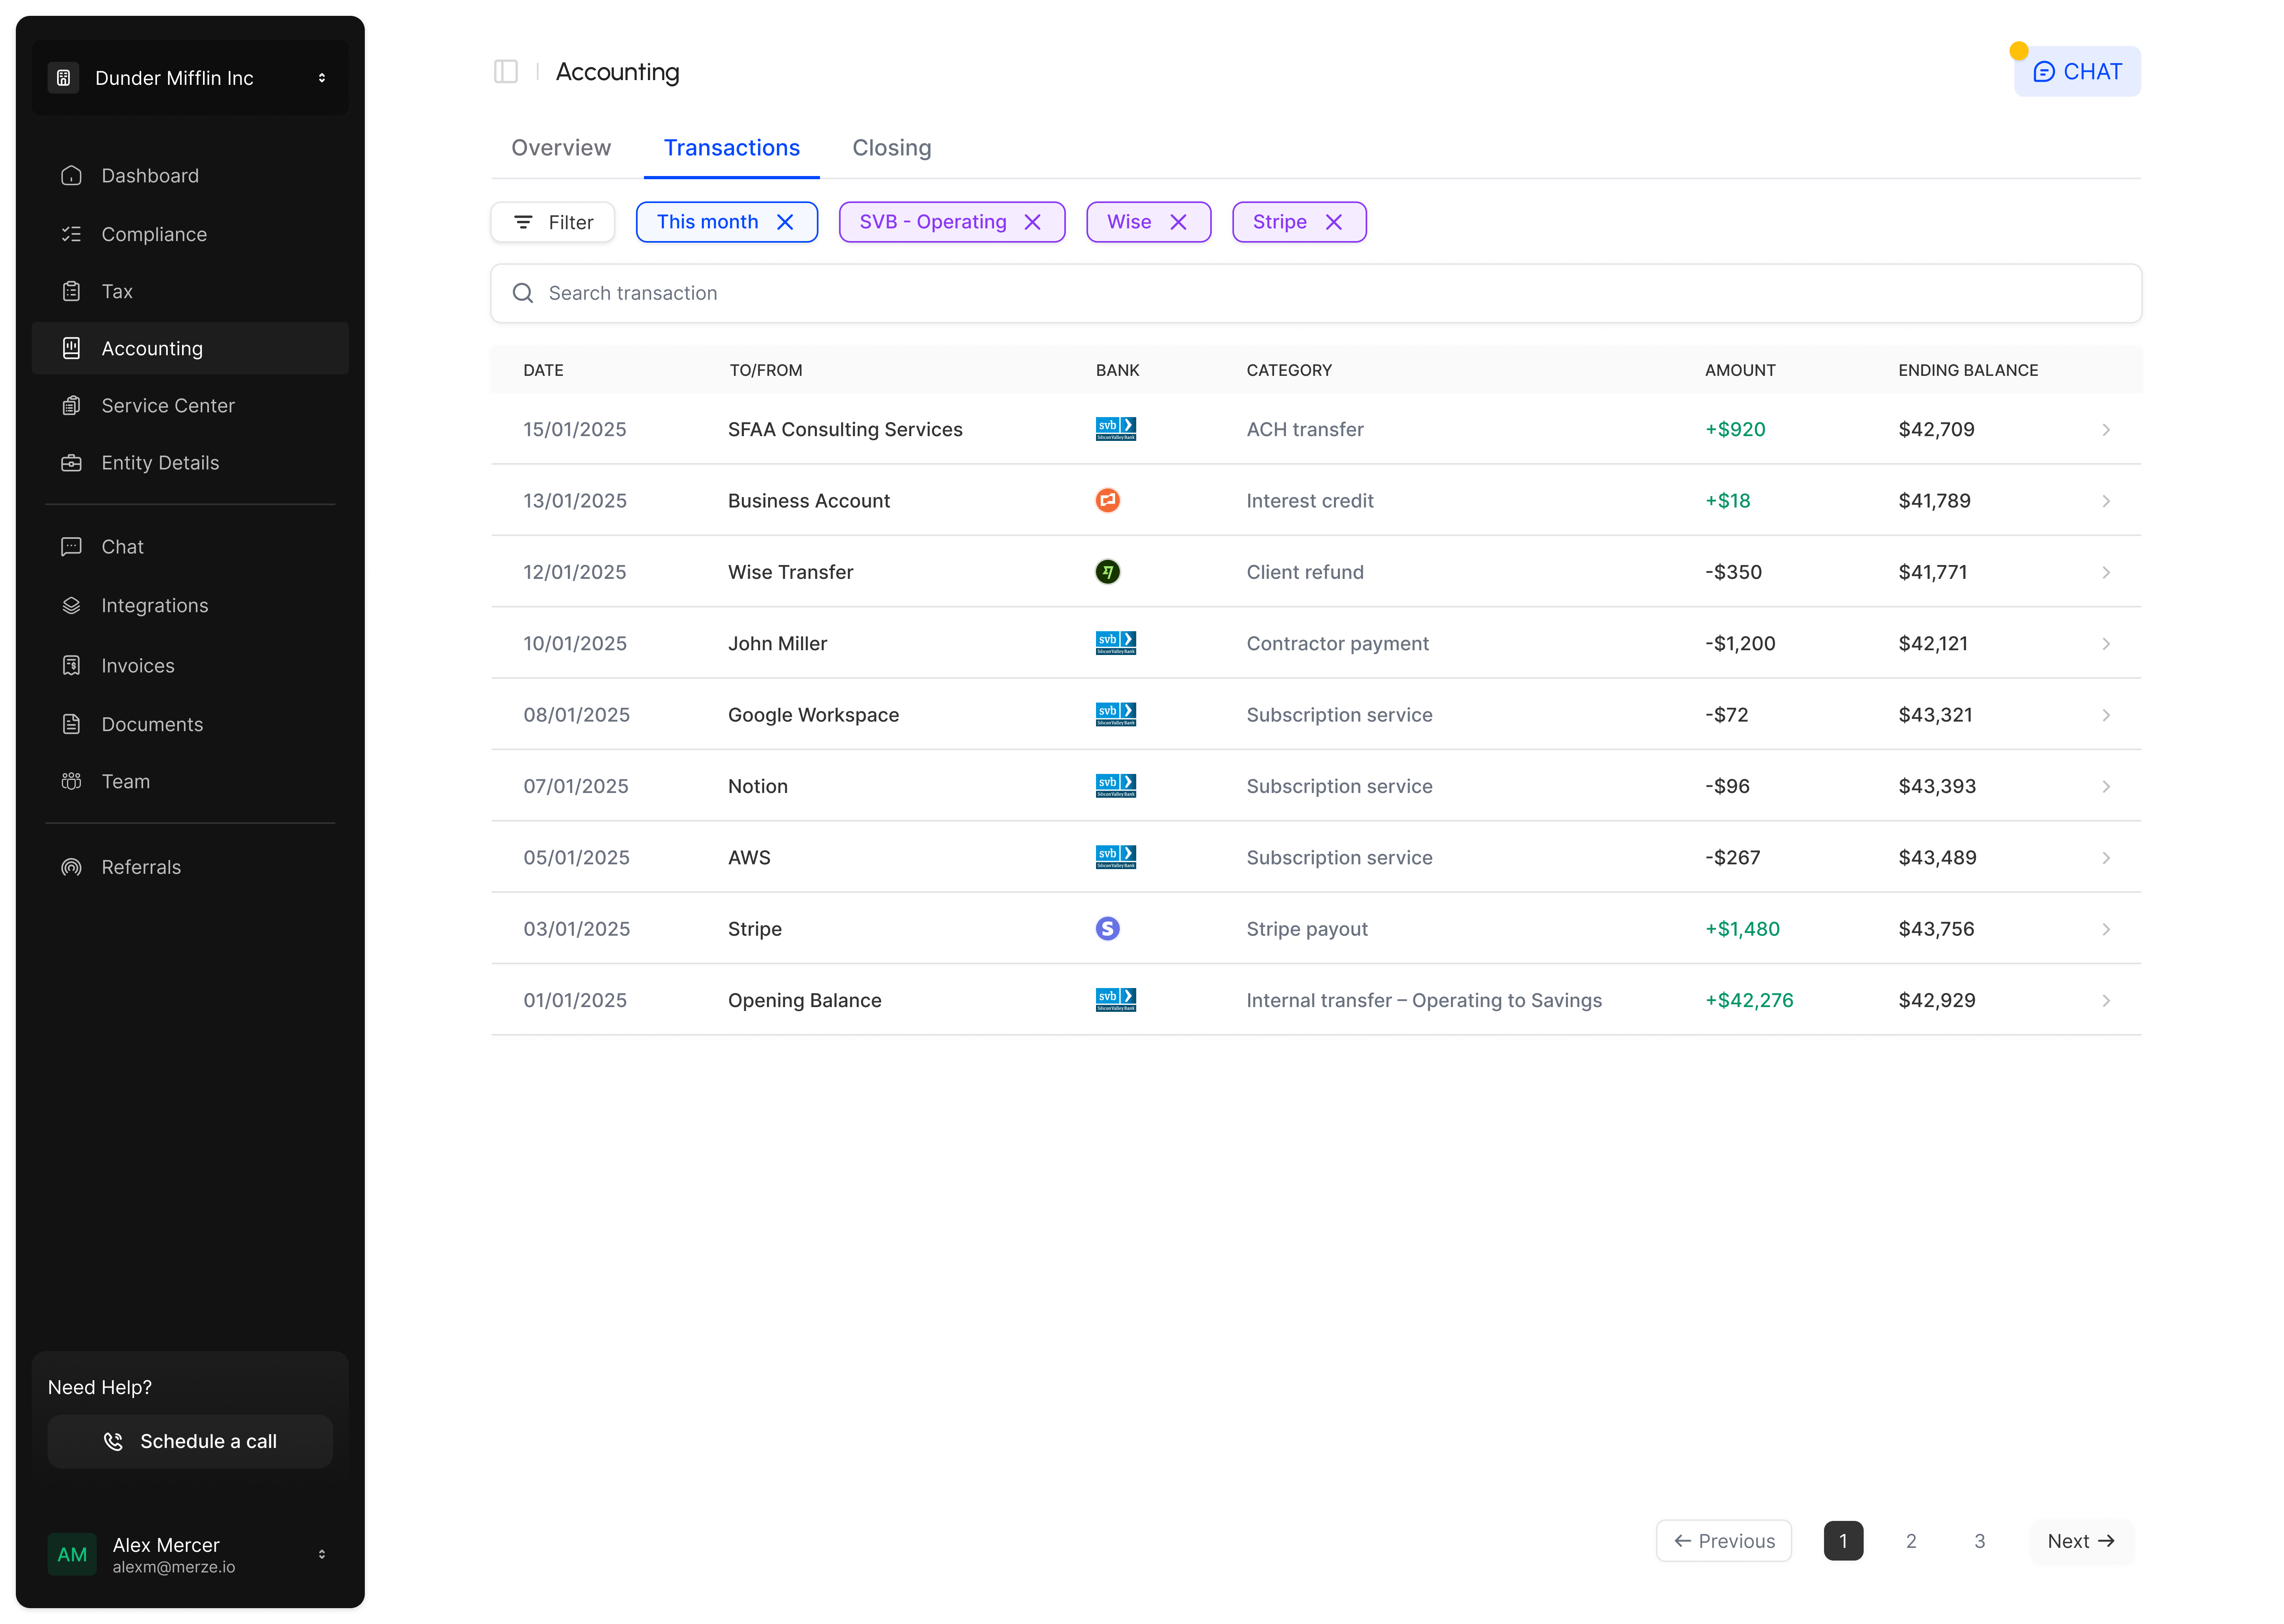Open Compliance from the sidebar
Screen dimensions: 2284x1624
tap(154, 234)
